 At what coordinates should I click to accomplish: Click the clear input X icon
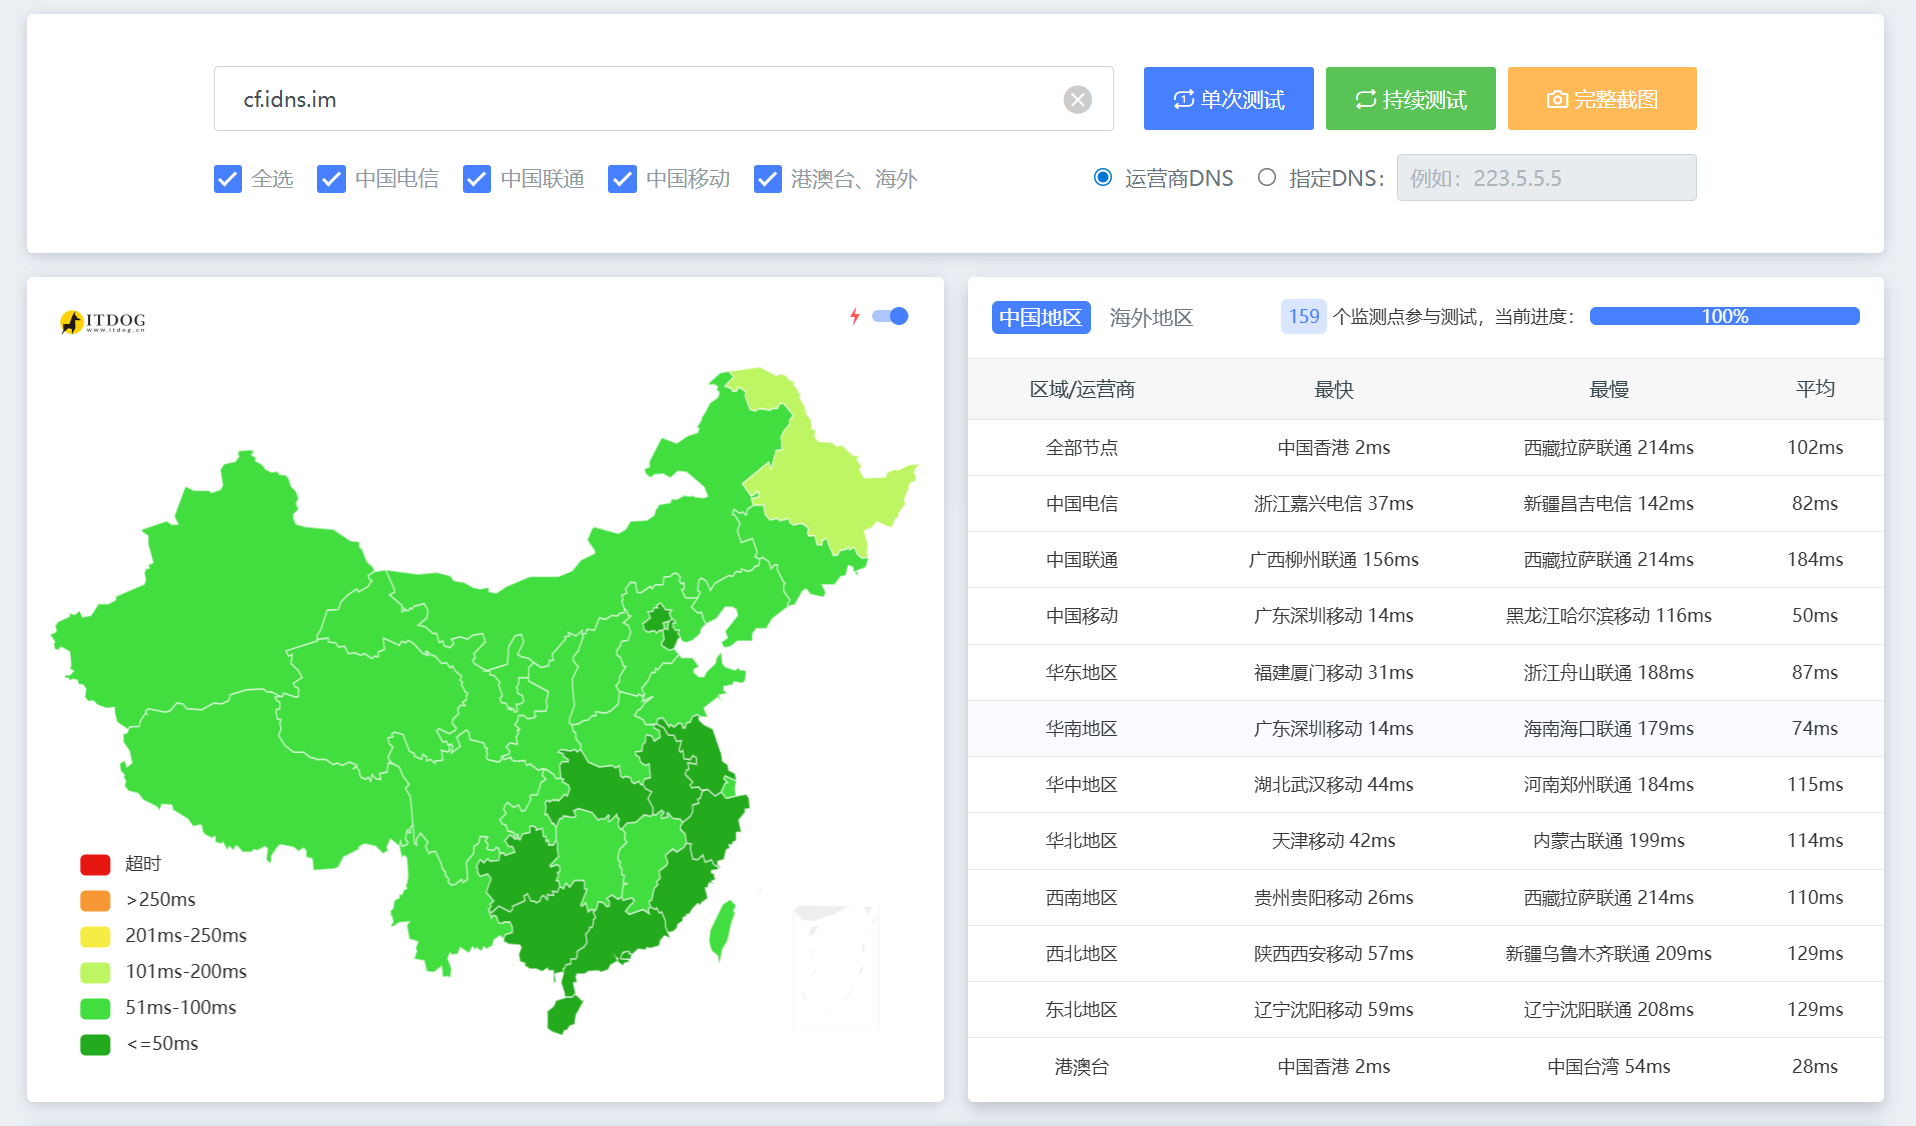tap(1077, 99)
